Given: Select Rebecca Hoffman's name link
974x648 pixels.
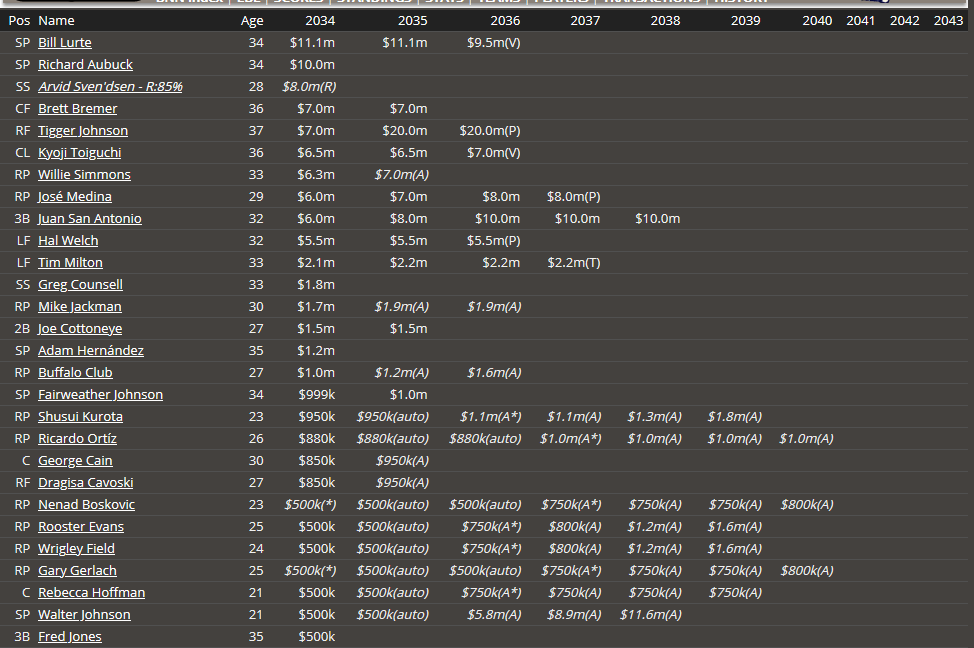Looking at the screenshot, I should [x=91, y=593].
